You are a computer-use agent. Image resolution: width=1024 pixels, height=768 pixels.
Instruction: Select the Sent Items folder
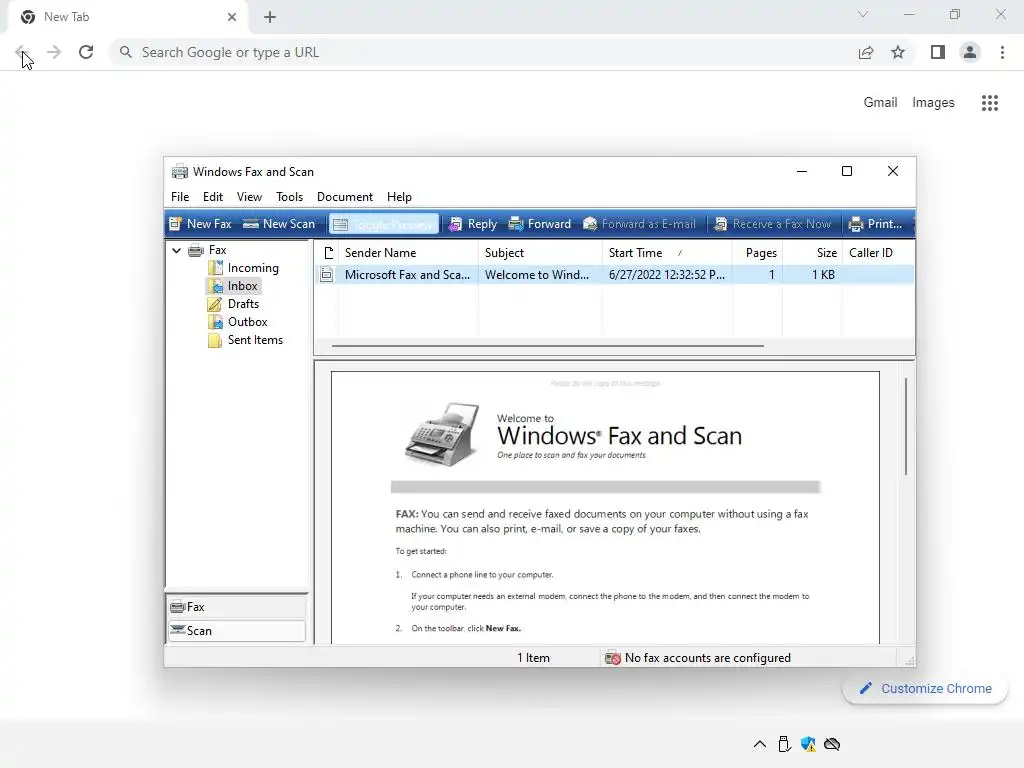[245, 340]
